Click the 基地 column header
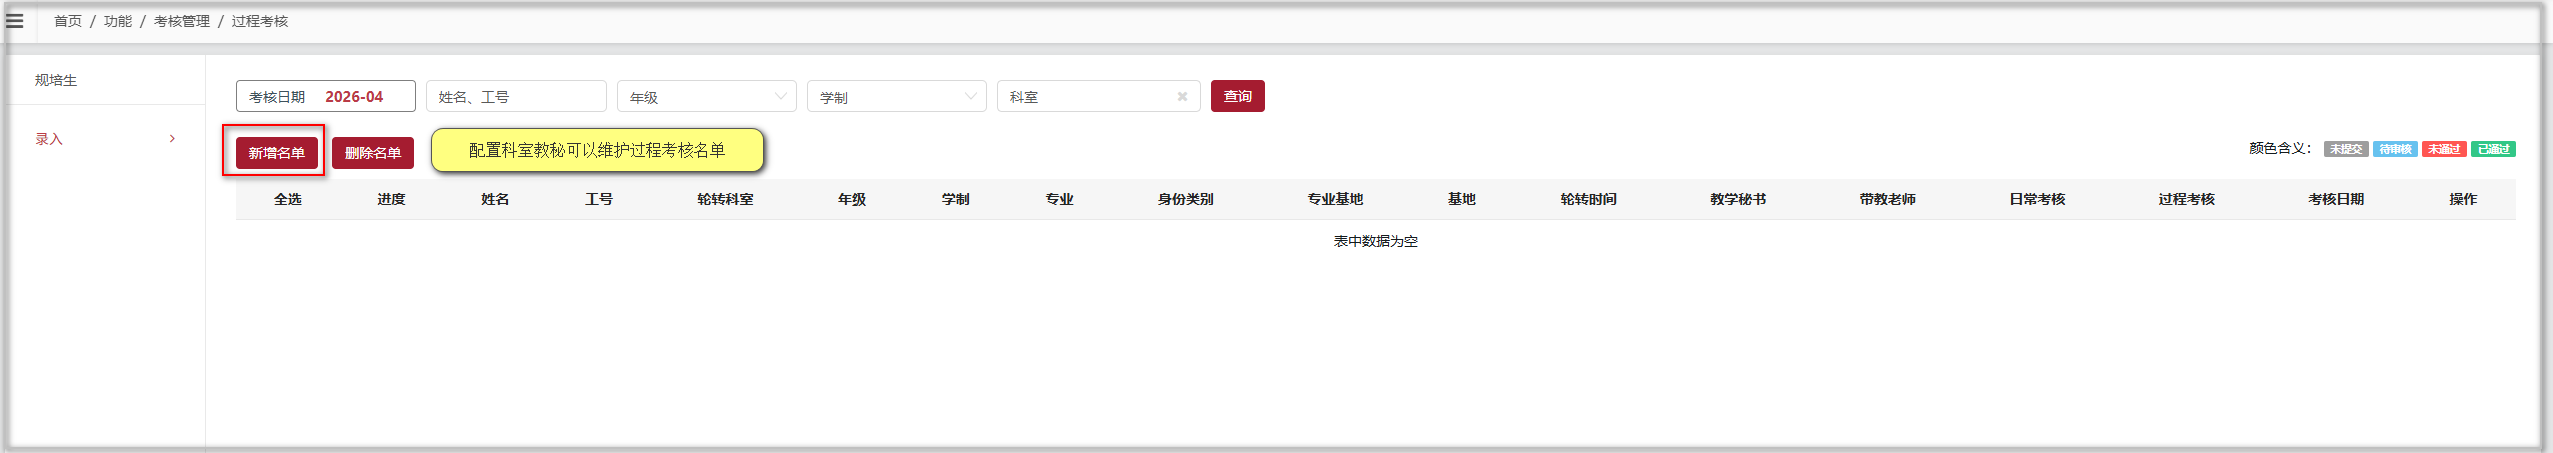The image size is (2553, 453). tap(1462, 199)
